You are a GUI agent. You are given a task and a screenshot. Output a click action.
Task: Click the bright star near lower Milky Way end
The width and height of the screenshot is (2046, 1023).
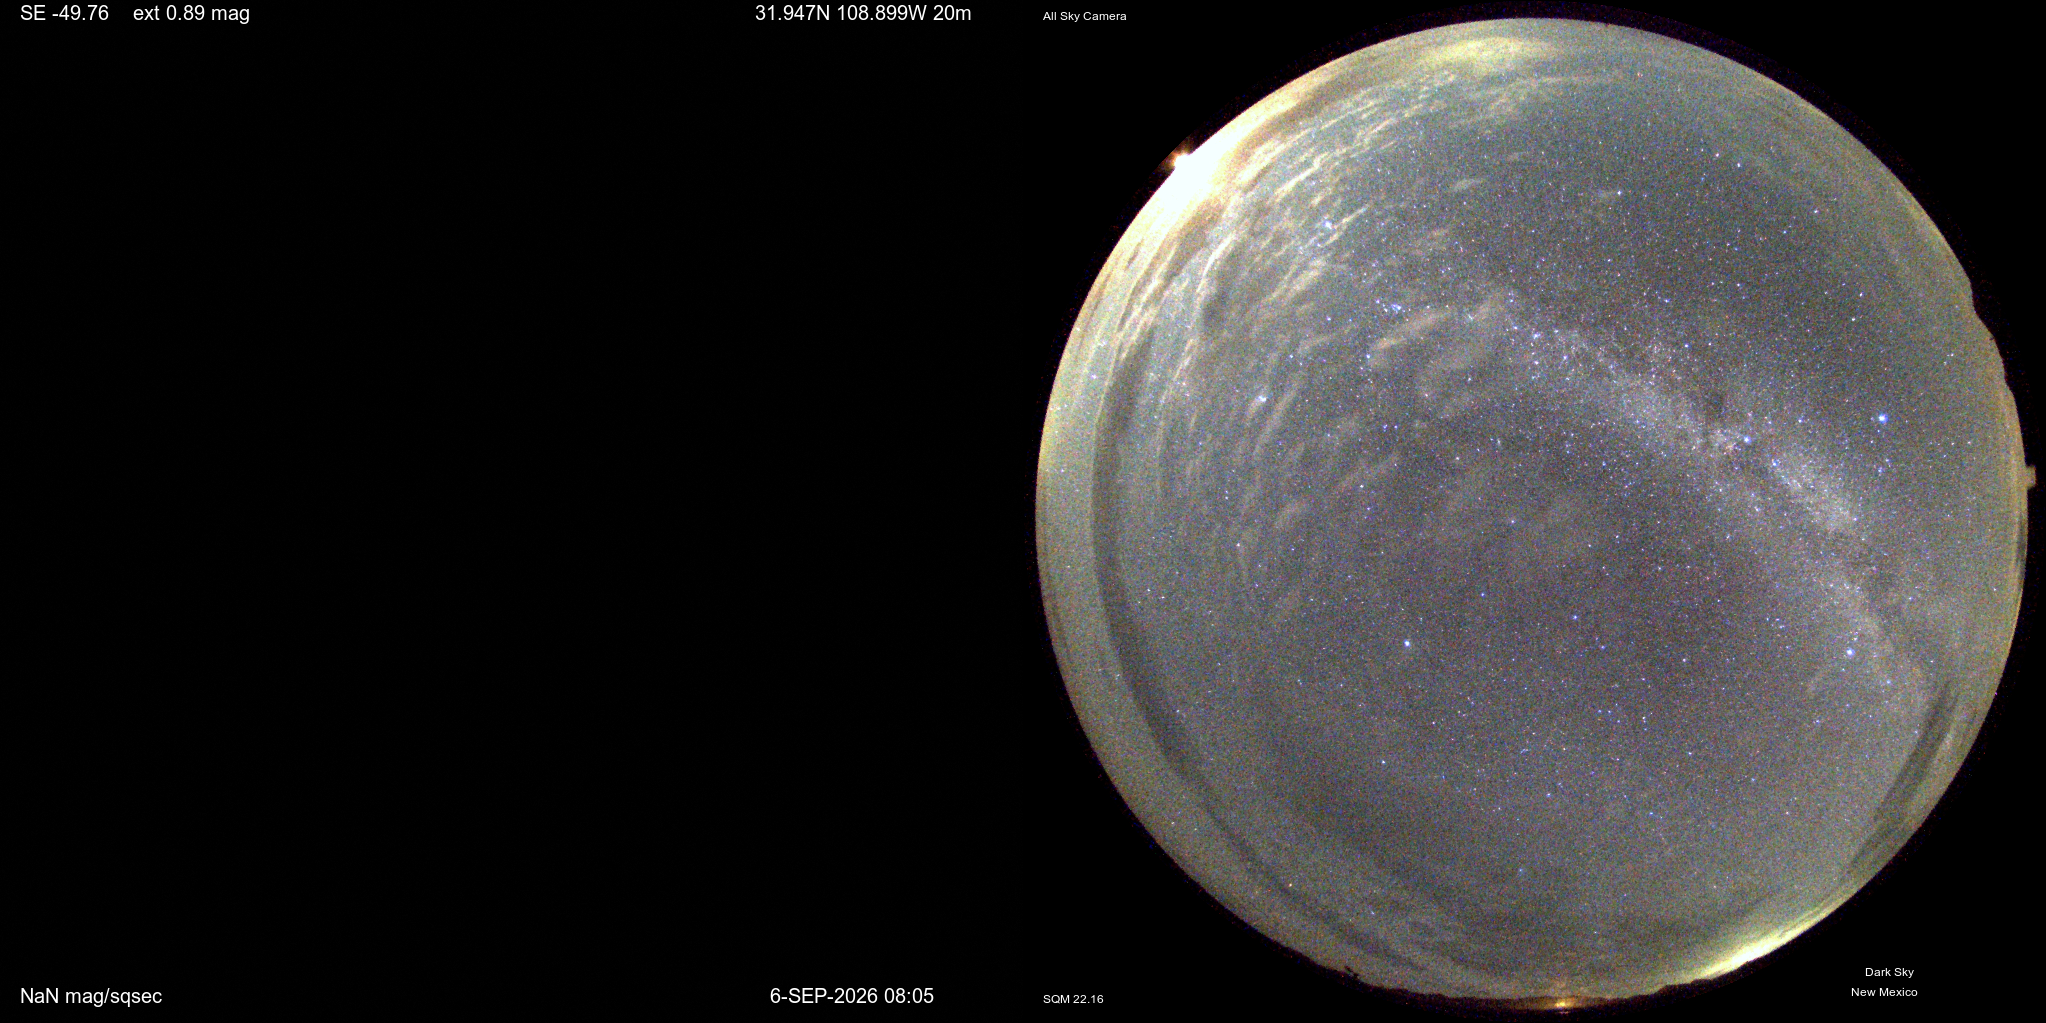1850,652
